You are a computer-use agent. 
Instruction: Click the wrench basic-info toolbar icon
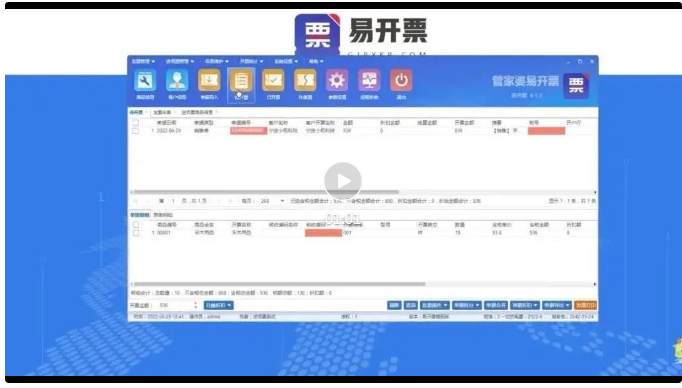tap(145, 81)
